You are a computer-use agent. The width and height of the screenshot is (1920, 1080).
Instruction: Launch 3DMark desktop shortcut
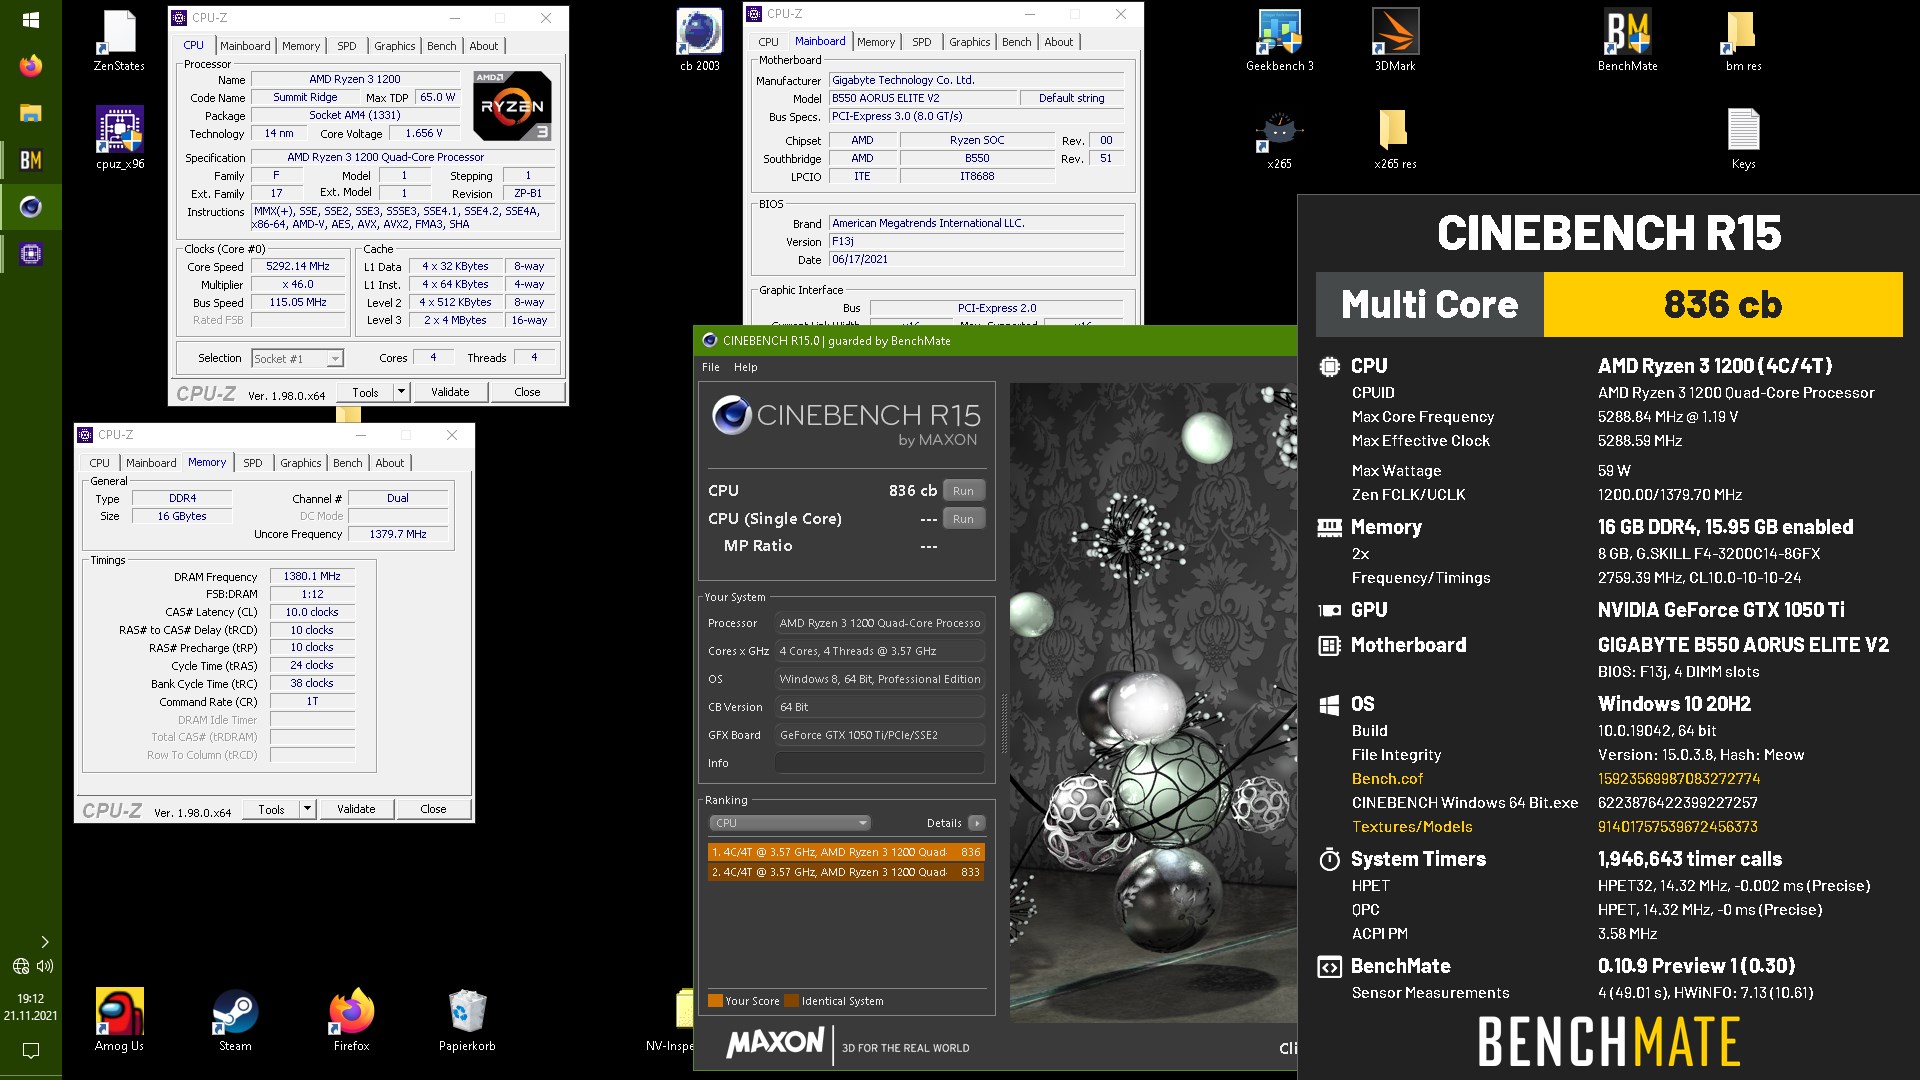[1394, 41]
